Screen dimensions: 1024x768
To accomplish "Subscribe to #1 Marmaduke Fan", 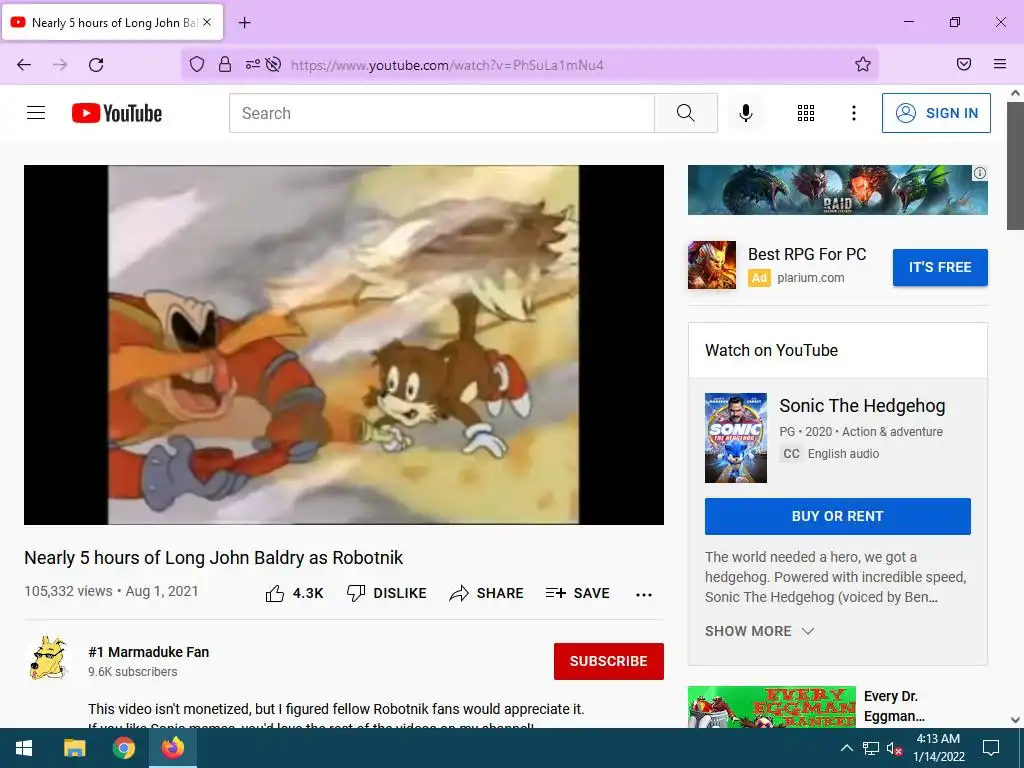I will point(609,661).
